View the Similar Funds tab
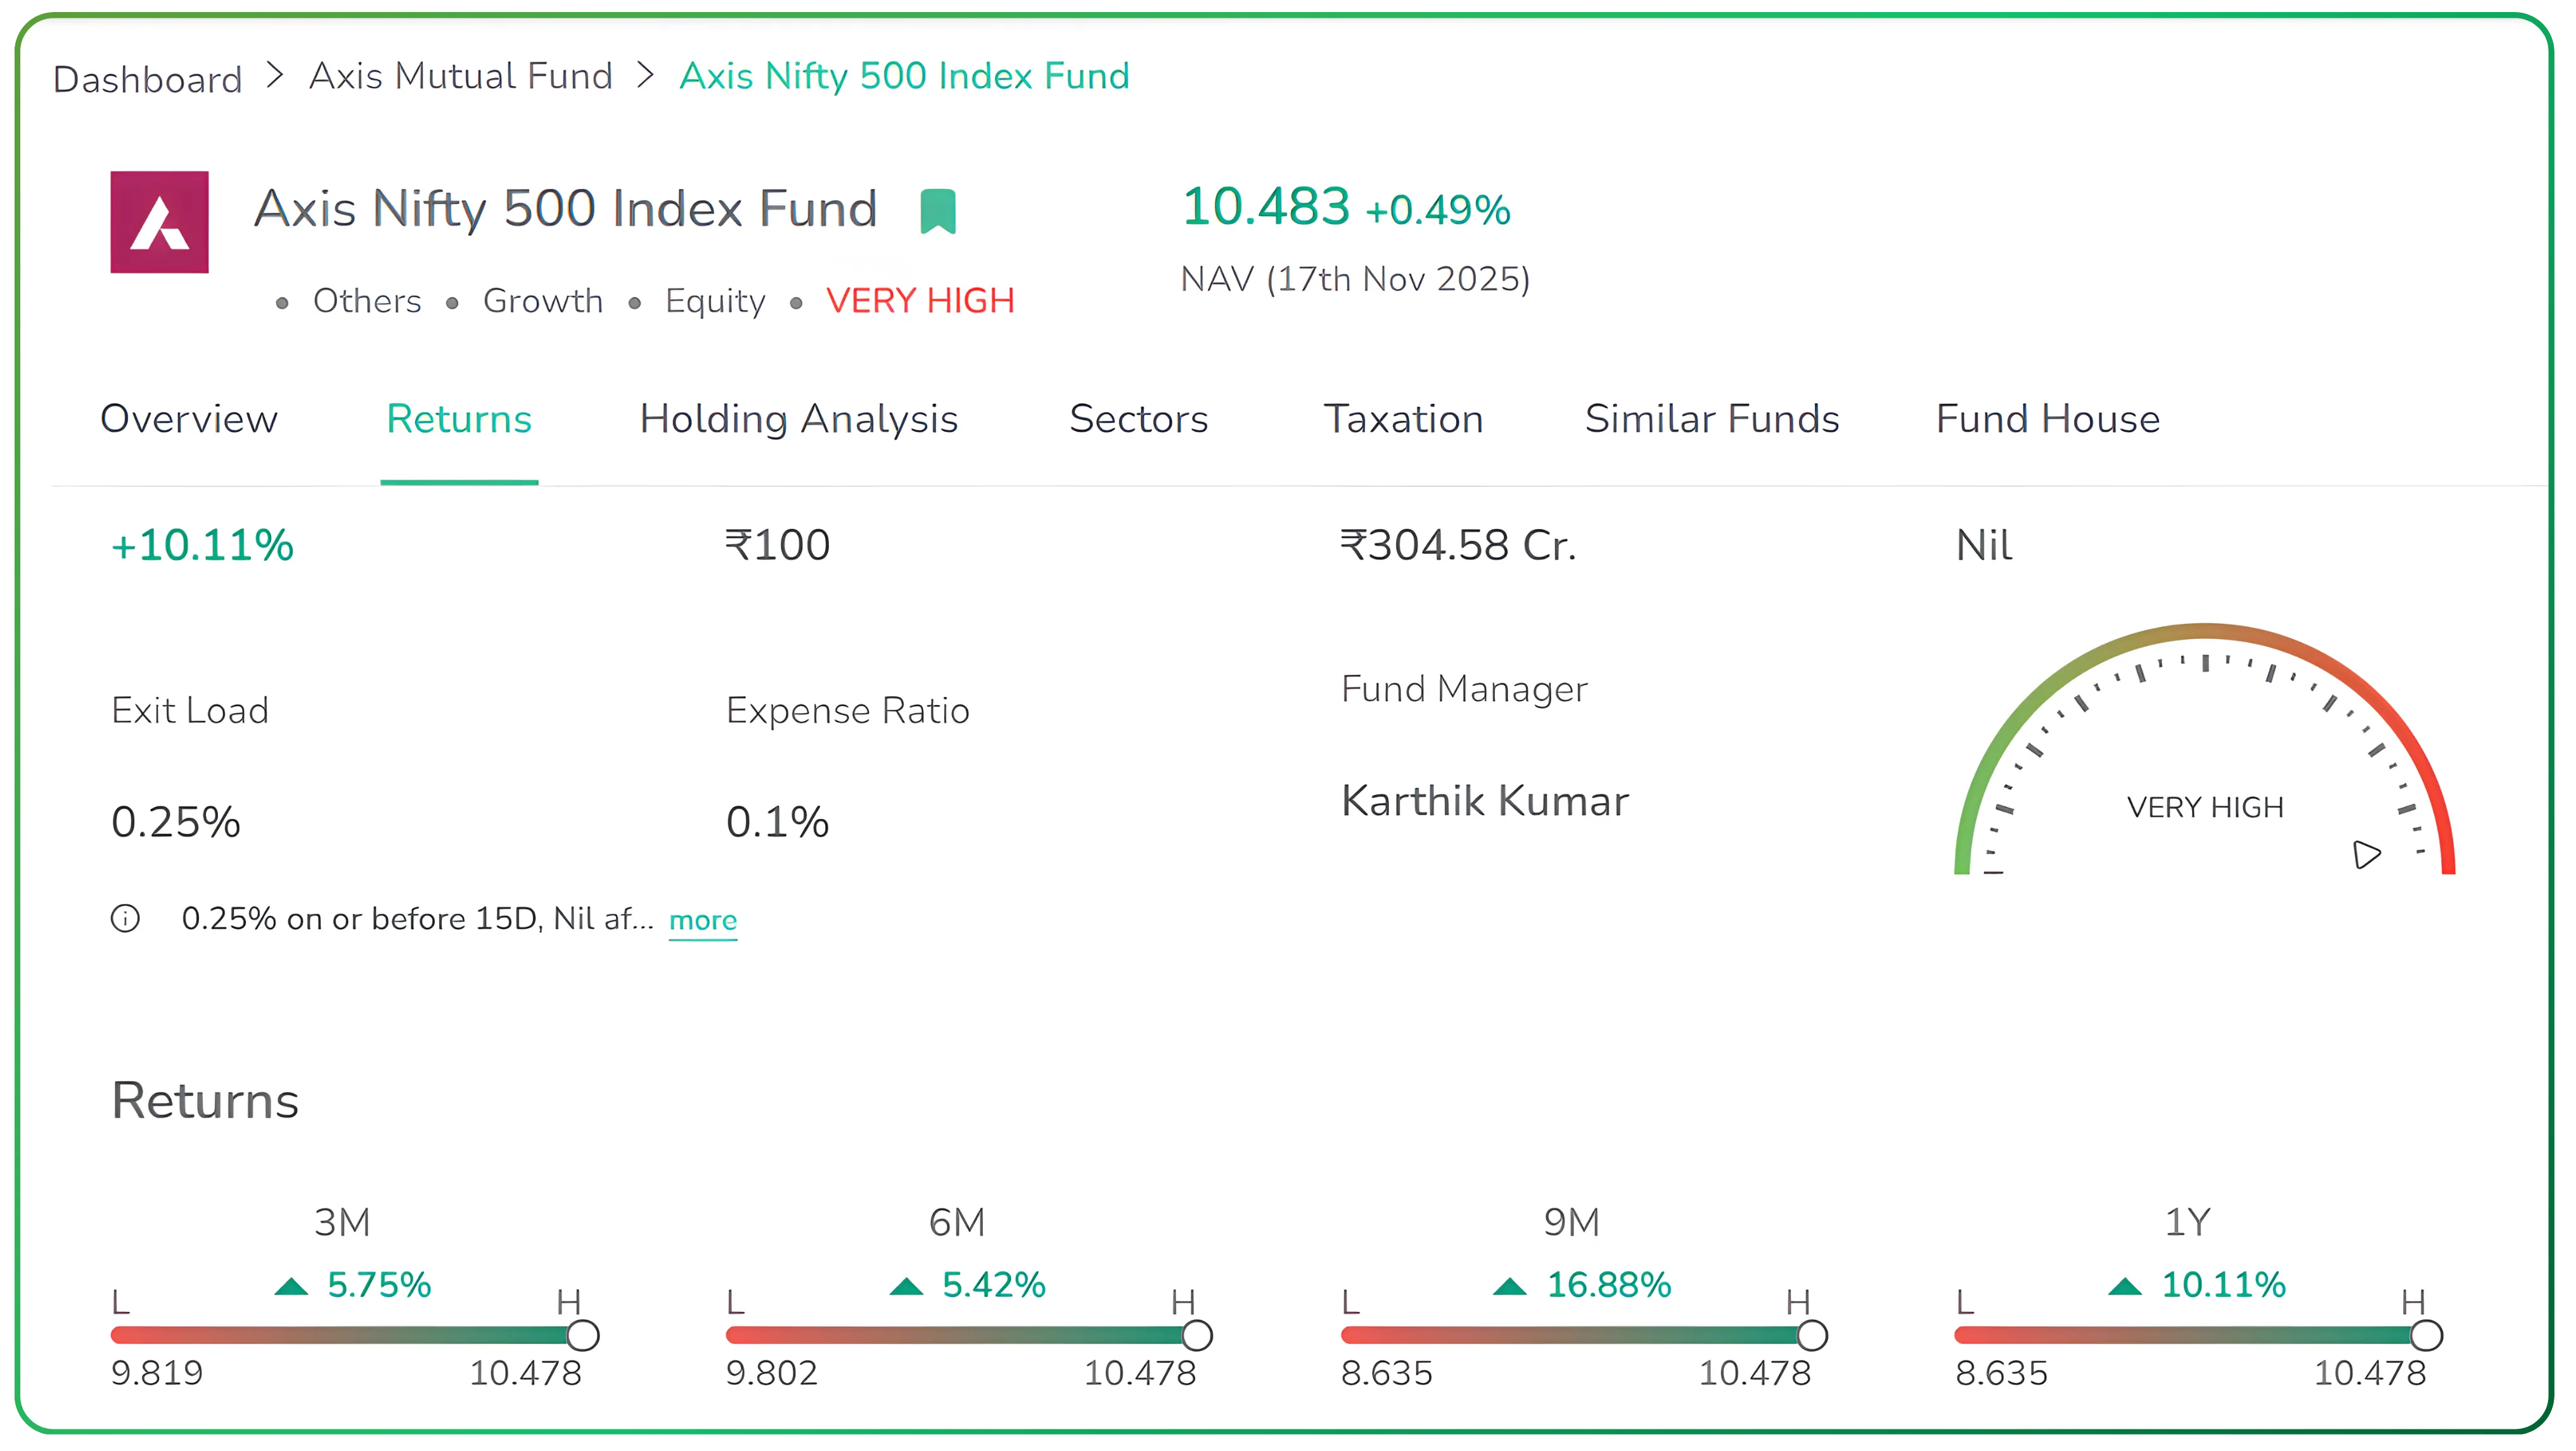 tap(1712, 420)
